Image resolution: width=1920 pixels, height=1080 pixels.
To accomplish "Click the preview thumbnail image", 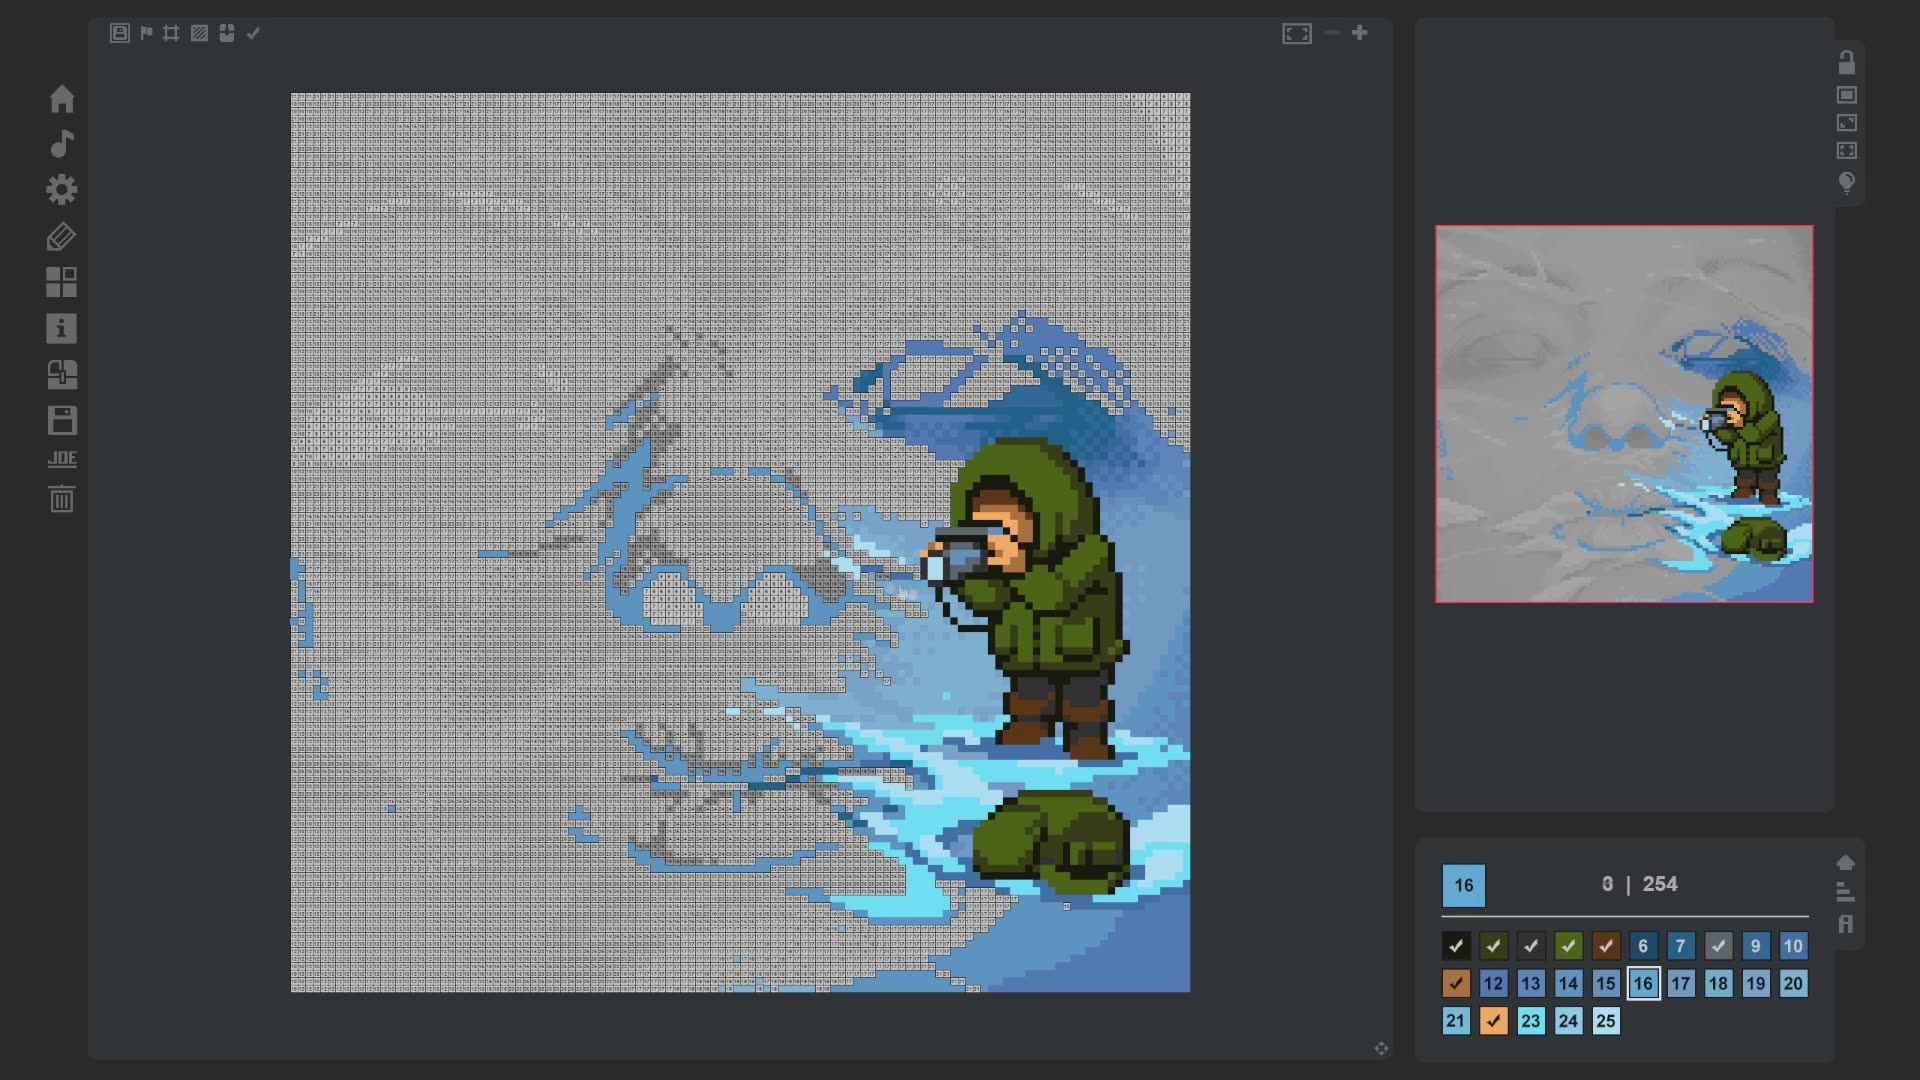I will tap(1623, 414).
